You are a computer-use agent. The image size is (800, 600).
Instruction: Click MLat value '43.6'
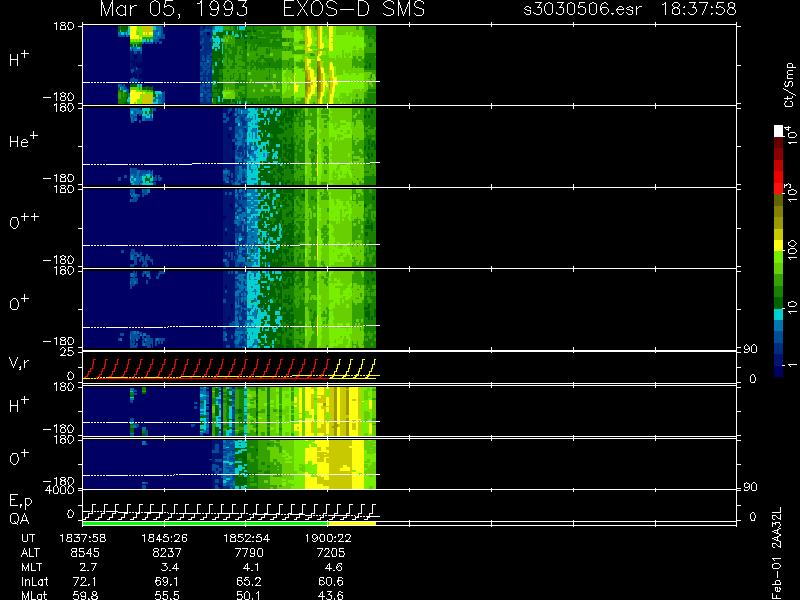(x=331, y=595)
